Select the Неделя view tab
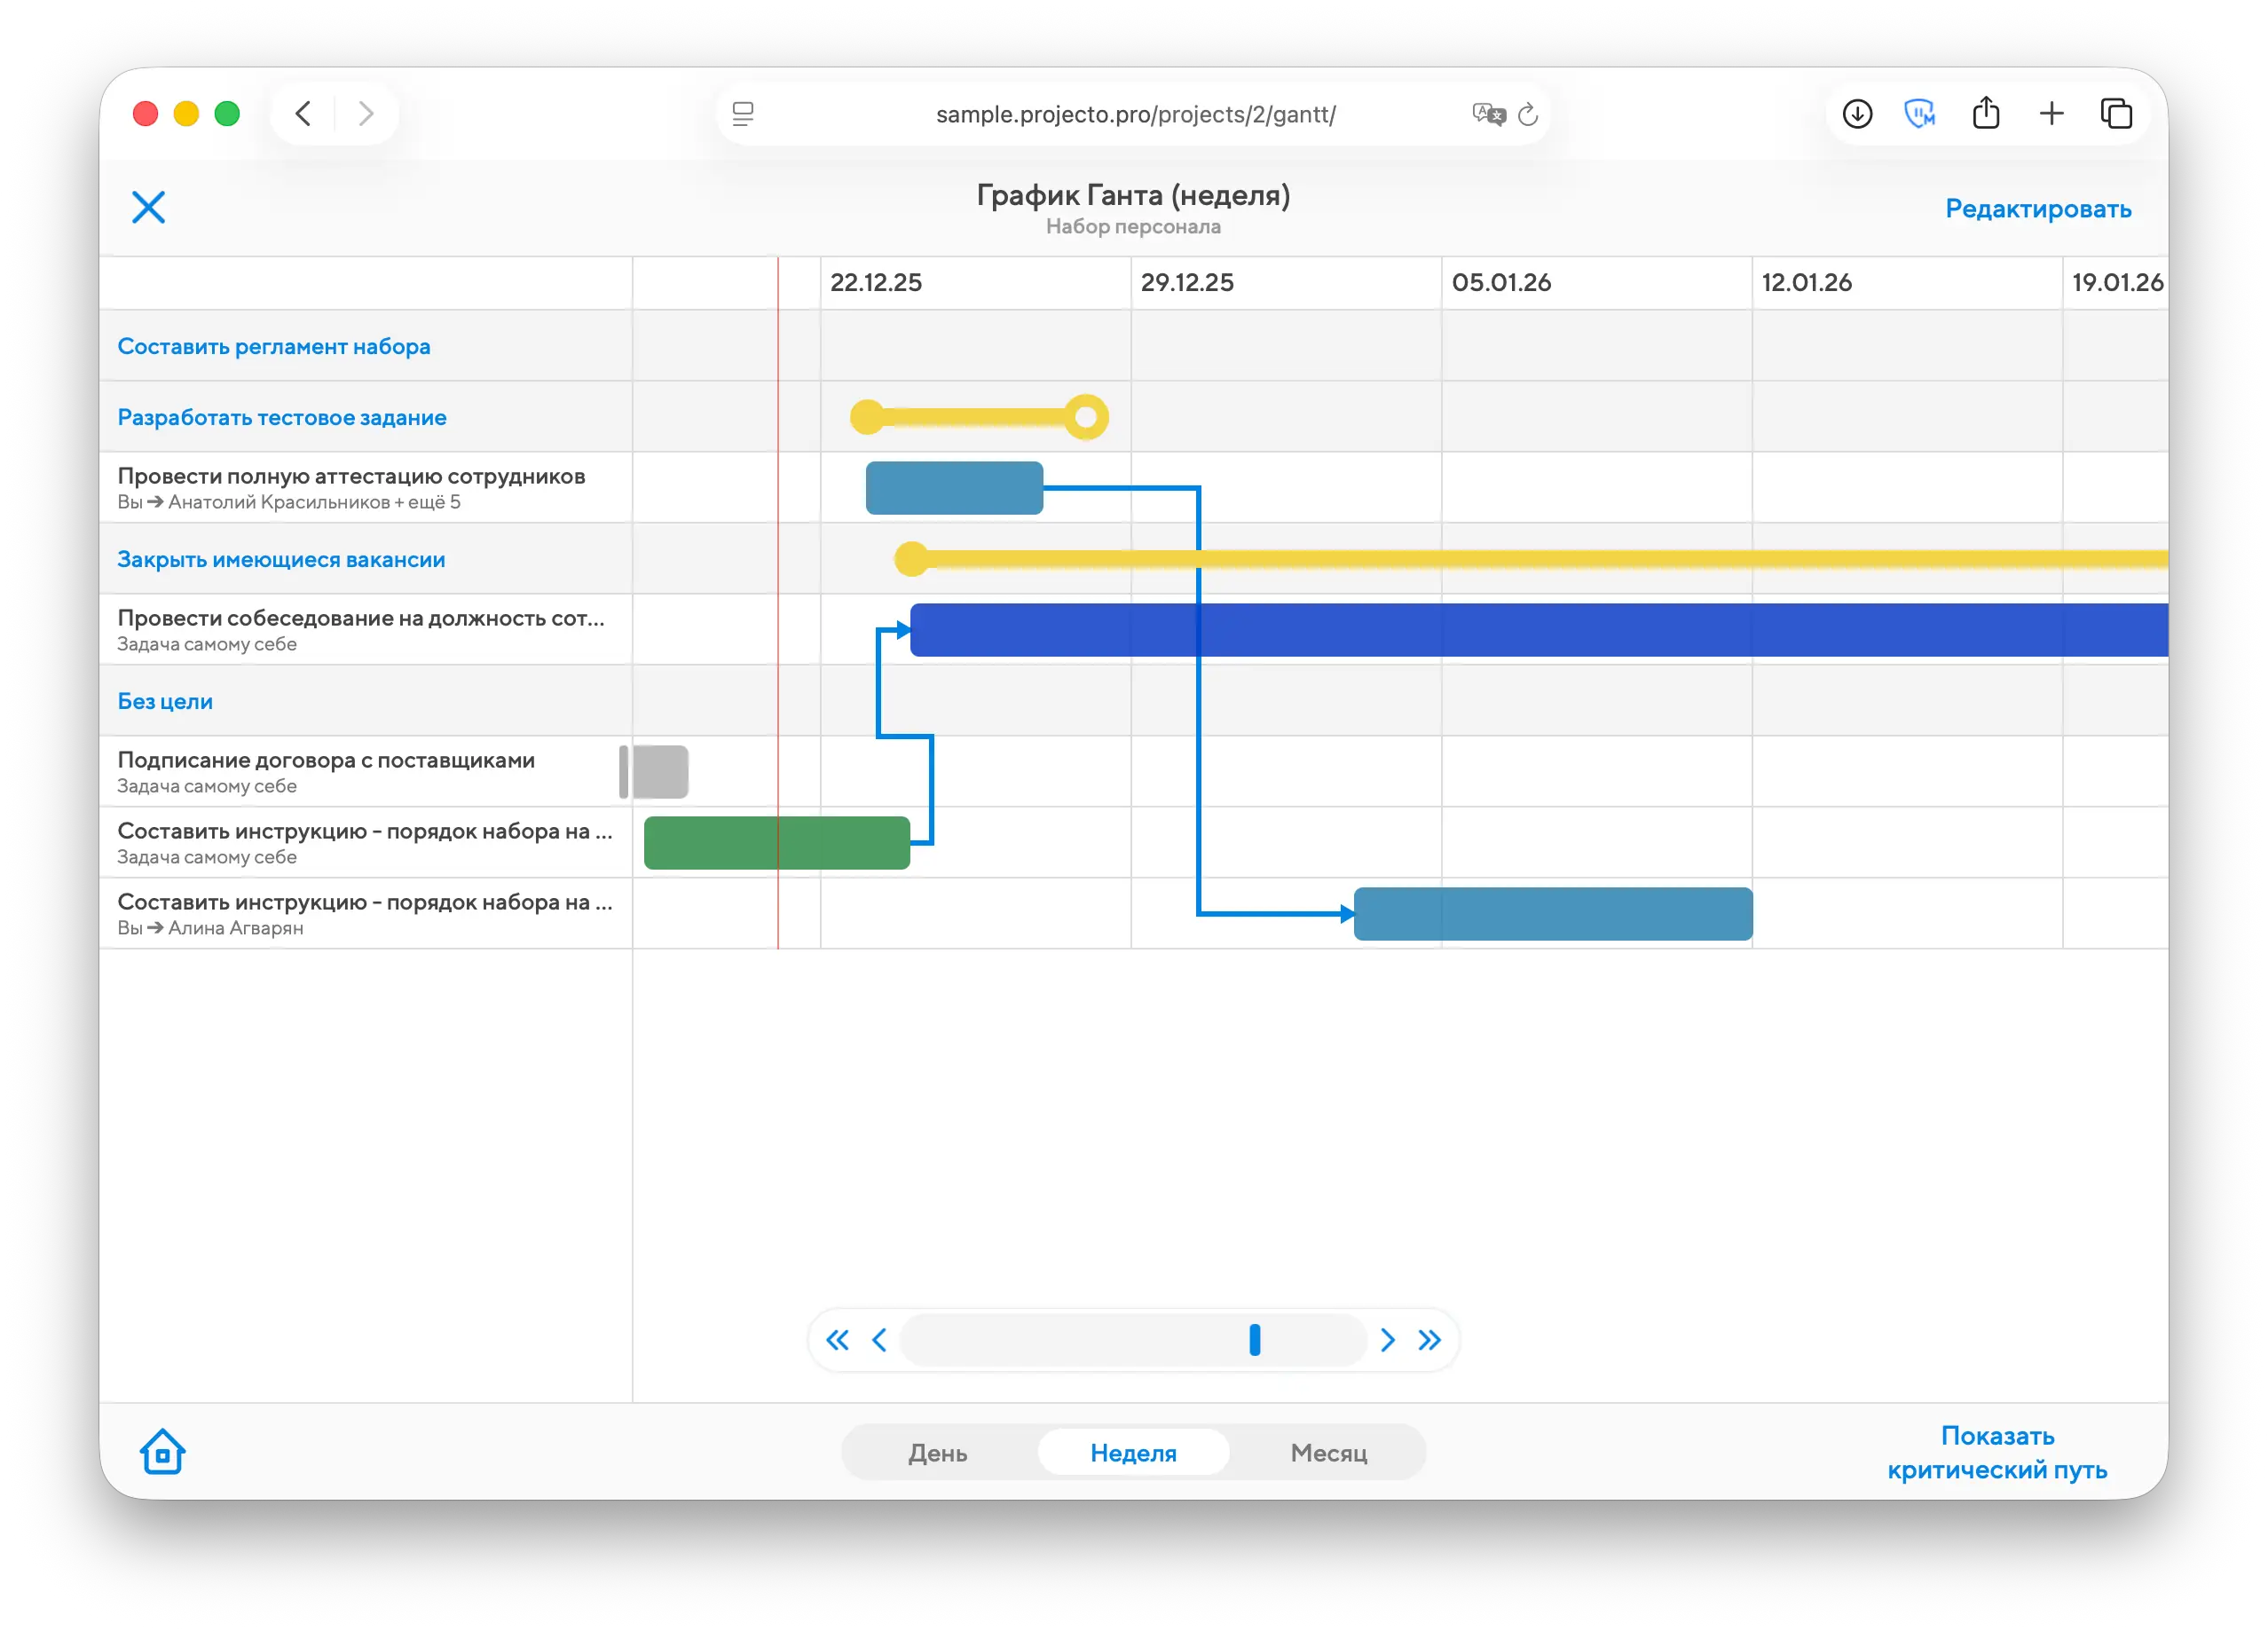 click(x=1133, y=1452)
